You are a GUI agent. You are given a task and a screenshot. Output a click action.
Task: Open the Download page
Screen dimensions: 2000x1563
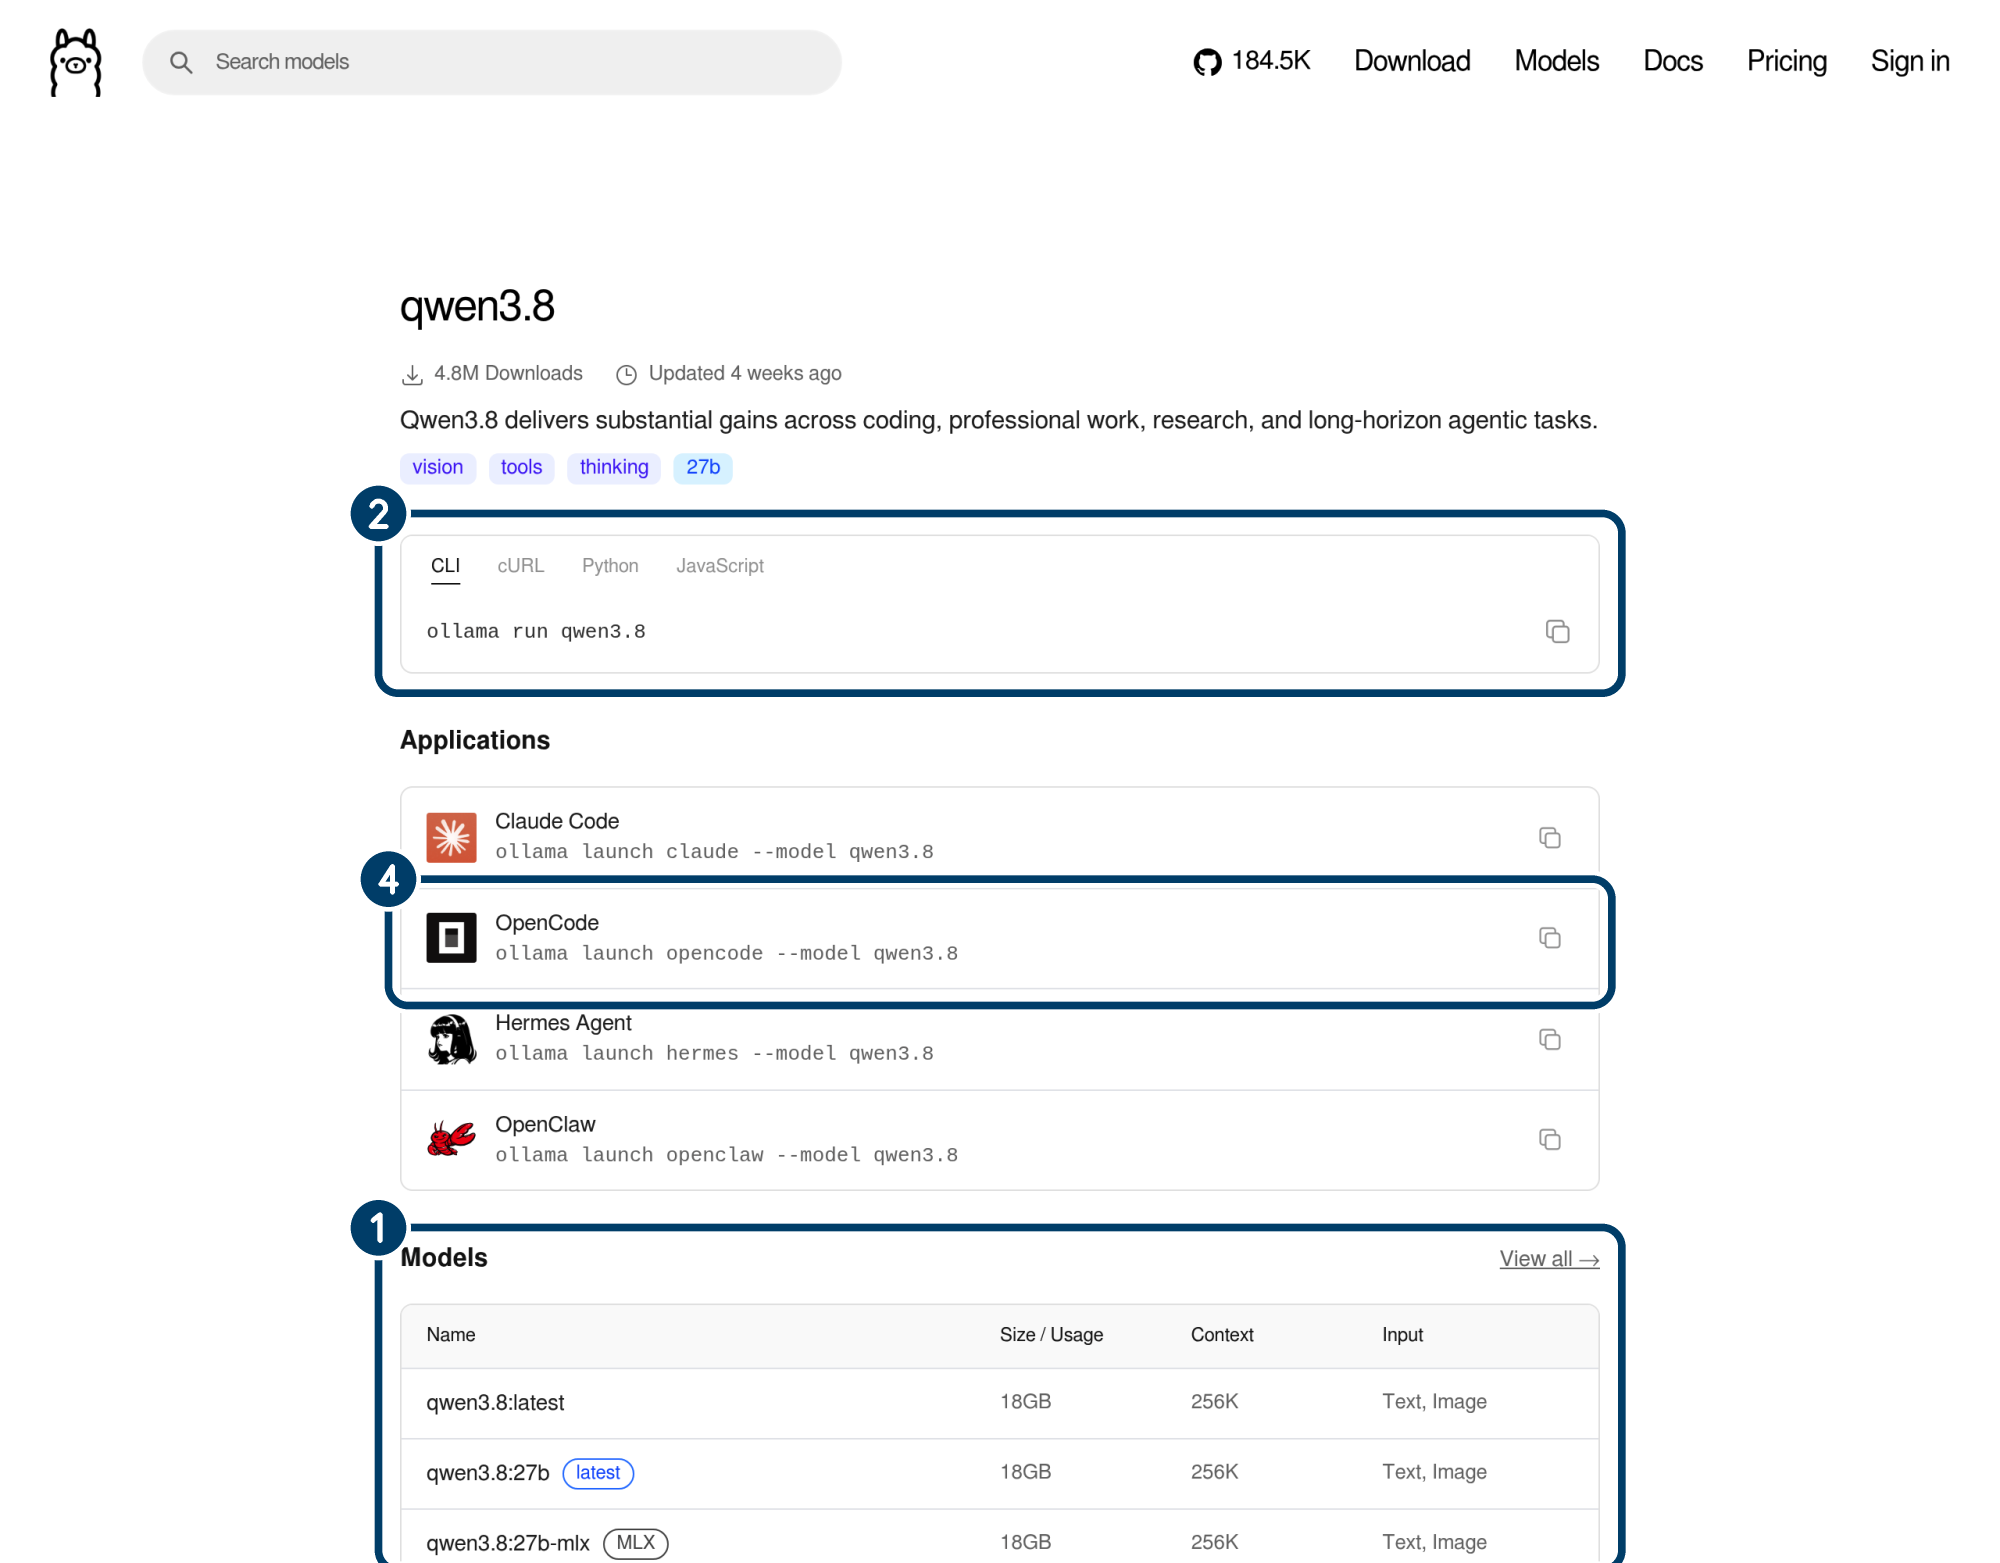(1412, 61)
